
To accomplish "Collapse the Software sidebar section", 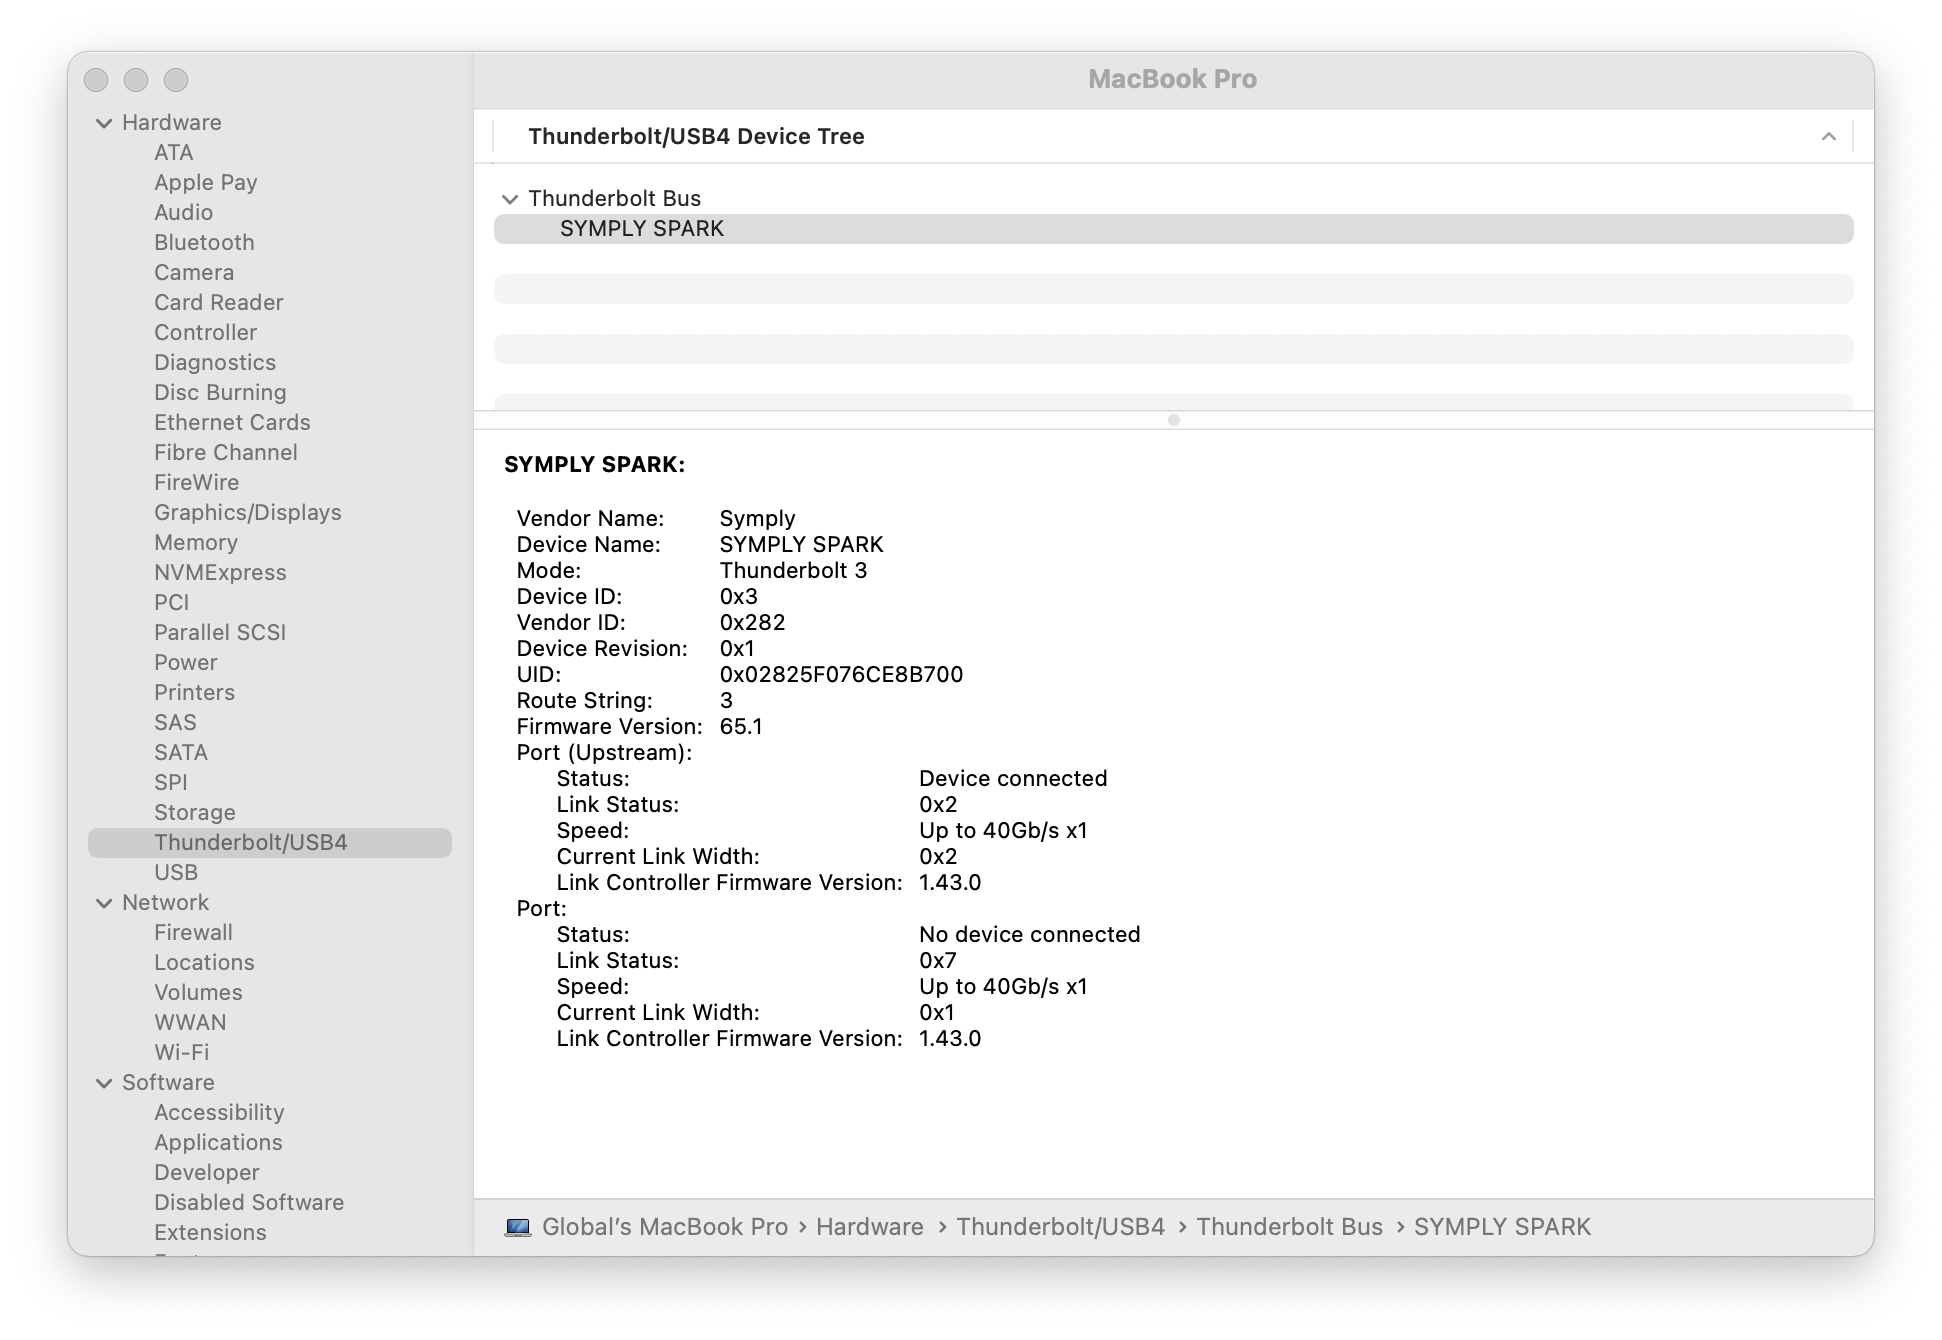I will 104,1083.
